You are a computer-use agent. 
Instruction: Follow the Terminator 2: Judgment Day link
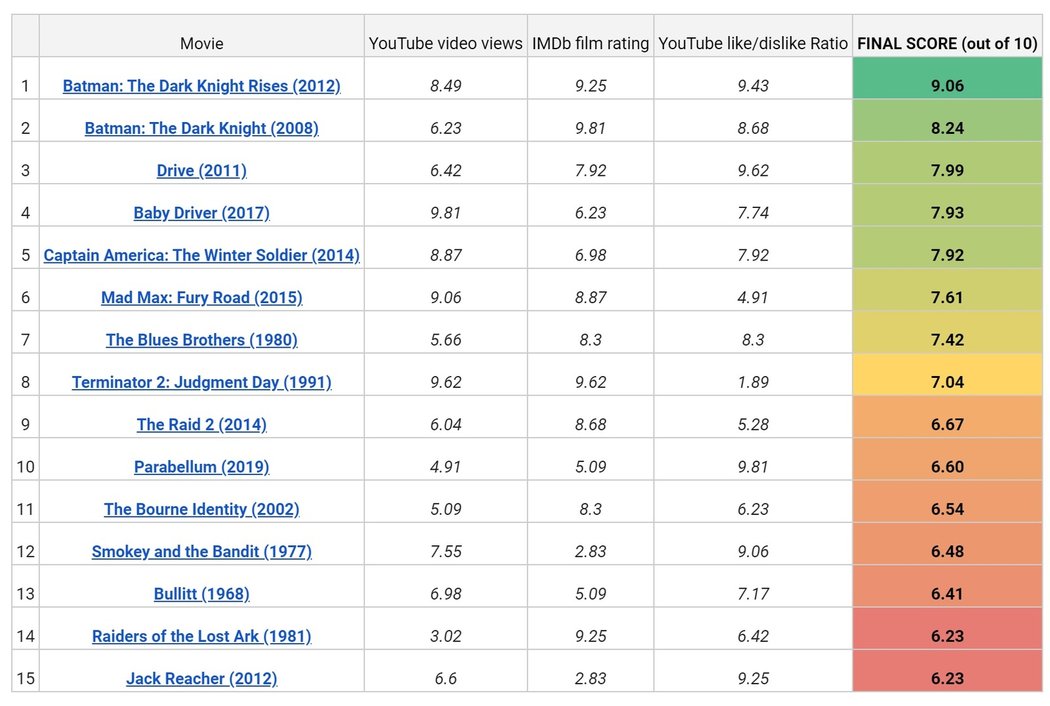pyautogui.click(x=201, y=382)
